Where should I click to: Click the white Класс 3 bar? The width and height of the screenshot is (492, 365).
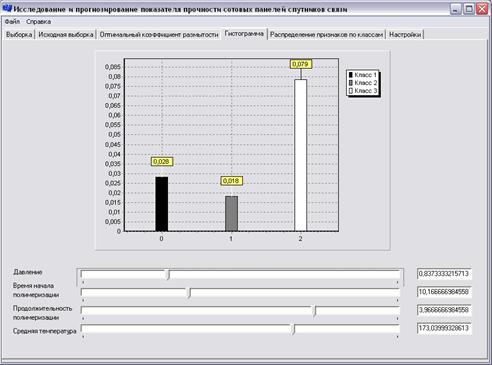tap(301, 155)
